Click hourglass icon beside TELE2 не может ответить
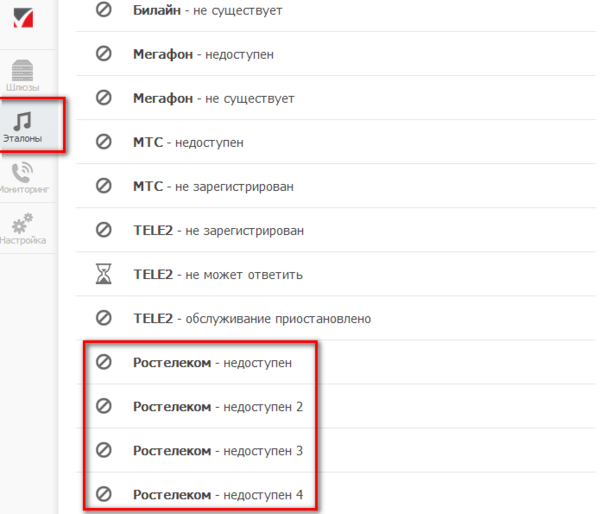 pyautogui.click(x=103, y=274)
